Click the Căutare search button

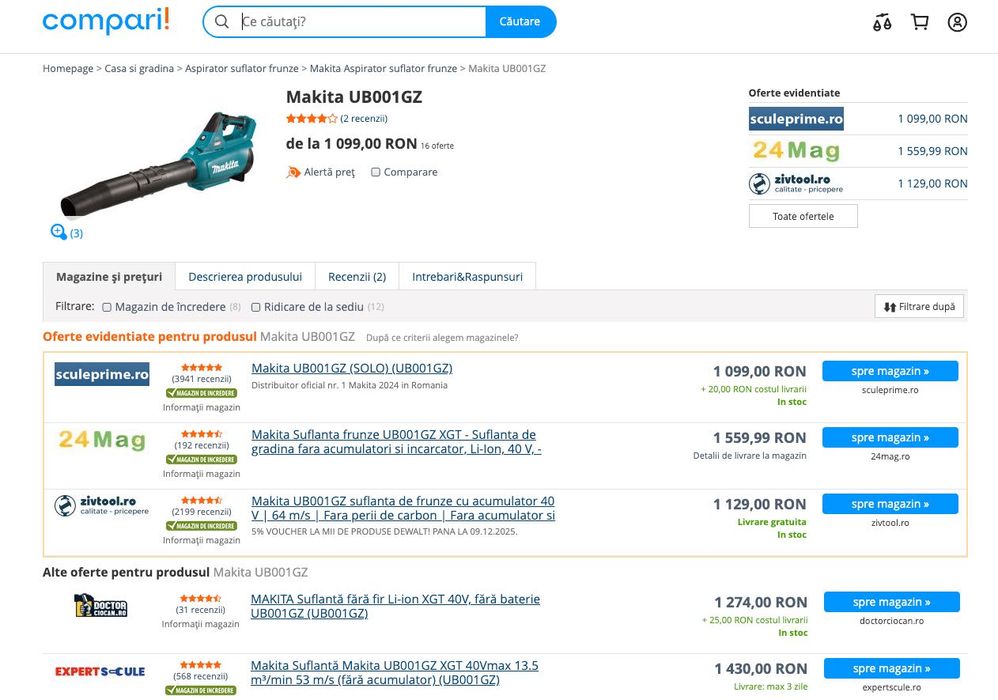click(x=520, y=22)
